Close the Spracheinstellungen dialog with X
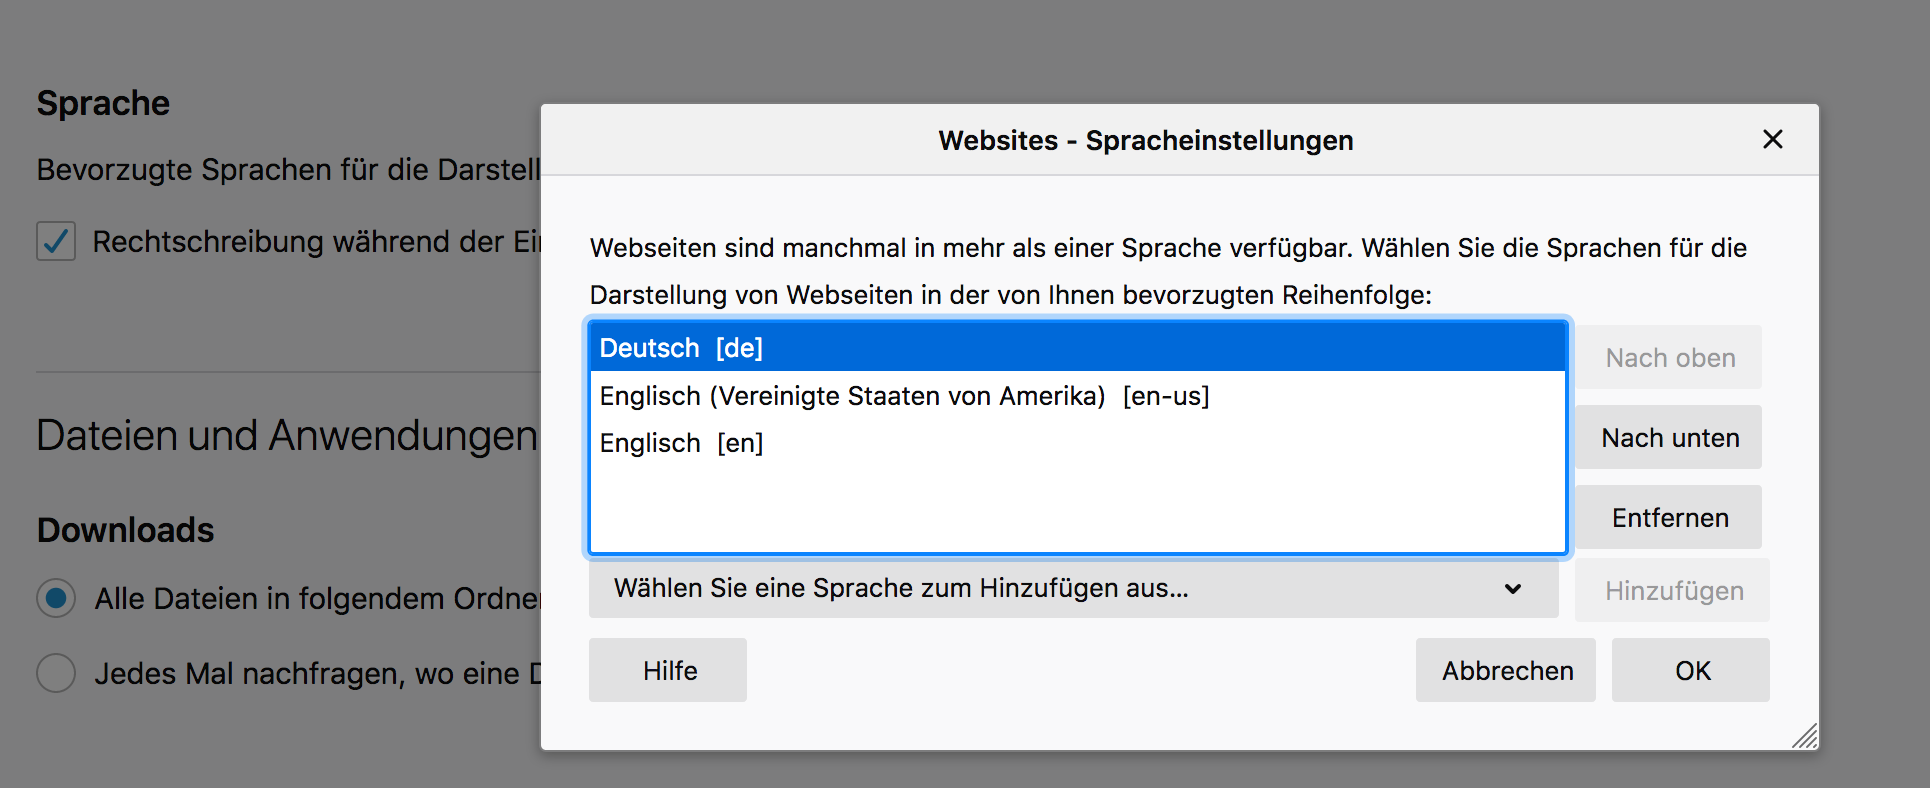1930x788 pixels. [x=1772, y=140]
